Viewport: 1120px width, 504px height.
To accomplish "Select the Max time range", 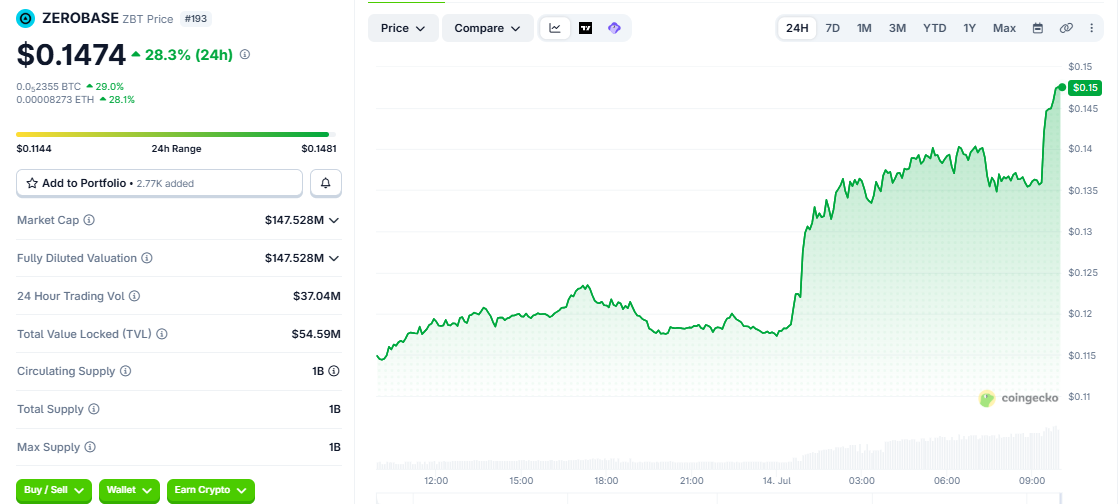I will (x=1004, y=28).
